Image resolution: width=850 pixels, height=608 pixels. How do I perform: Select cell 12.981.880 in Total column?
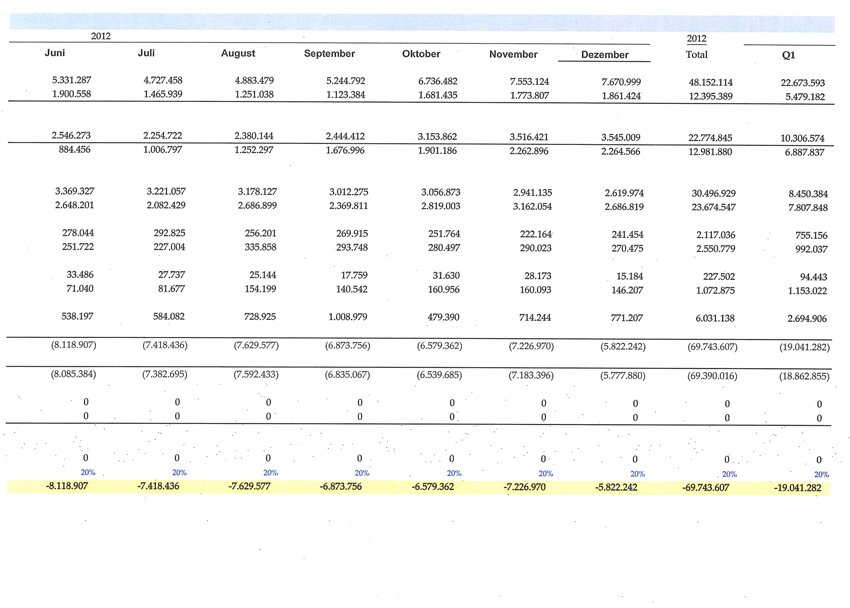(711, 152)
